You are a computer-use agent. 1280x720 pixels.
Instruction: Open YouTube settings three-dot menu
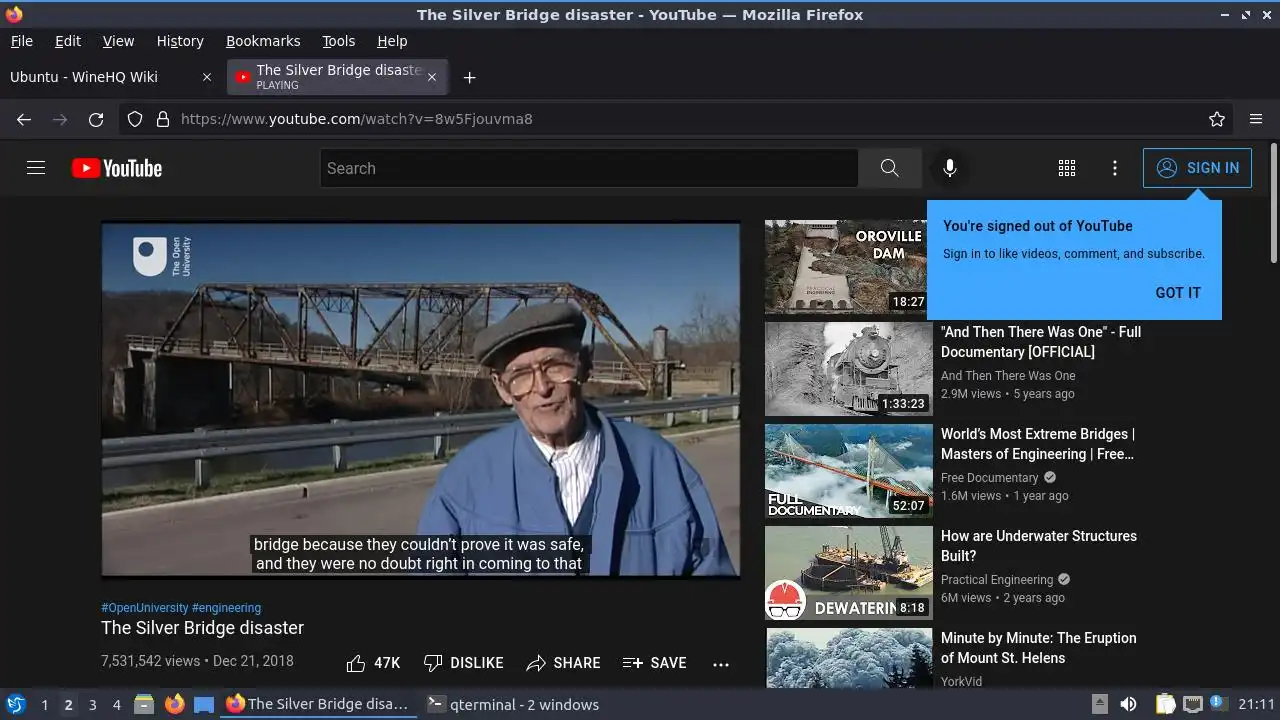(1115, 168)
